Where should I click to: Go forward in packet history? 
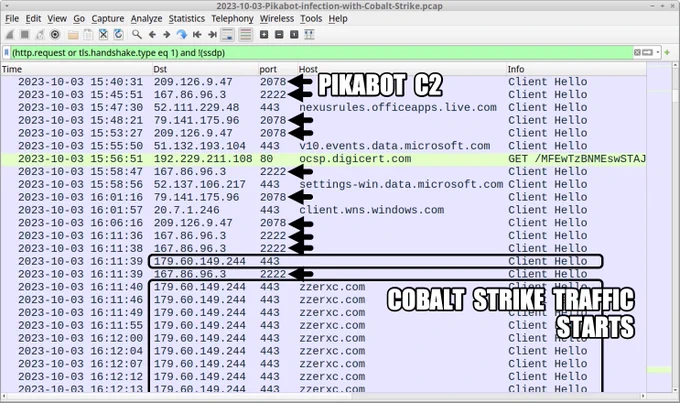pyautogui.click(x=167, y=35)
